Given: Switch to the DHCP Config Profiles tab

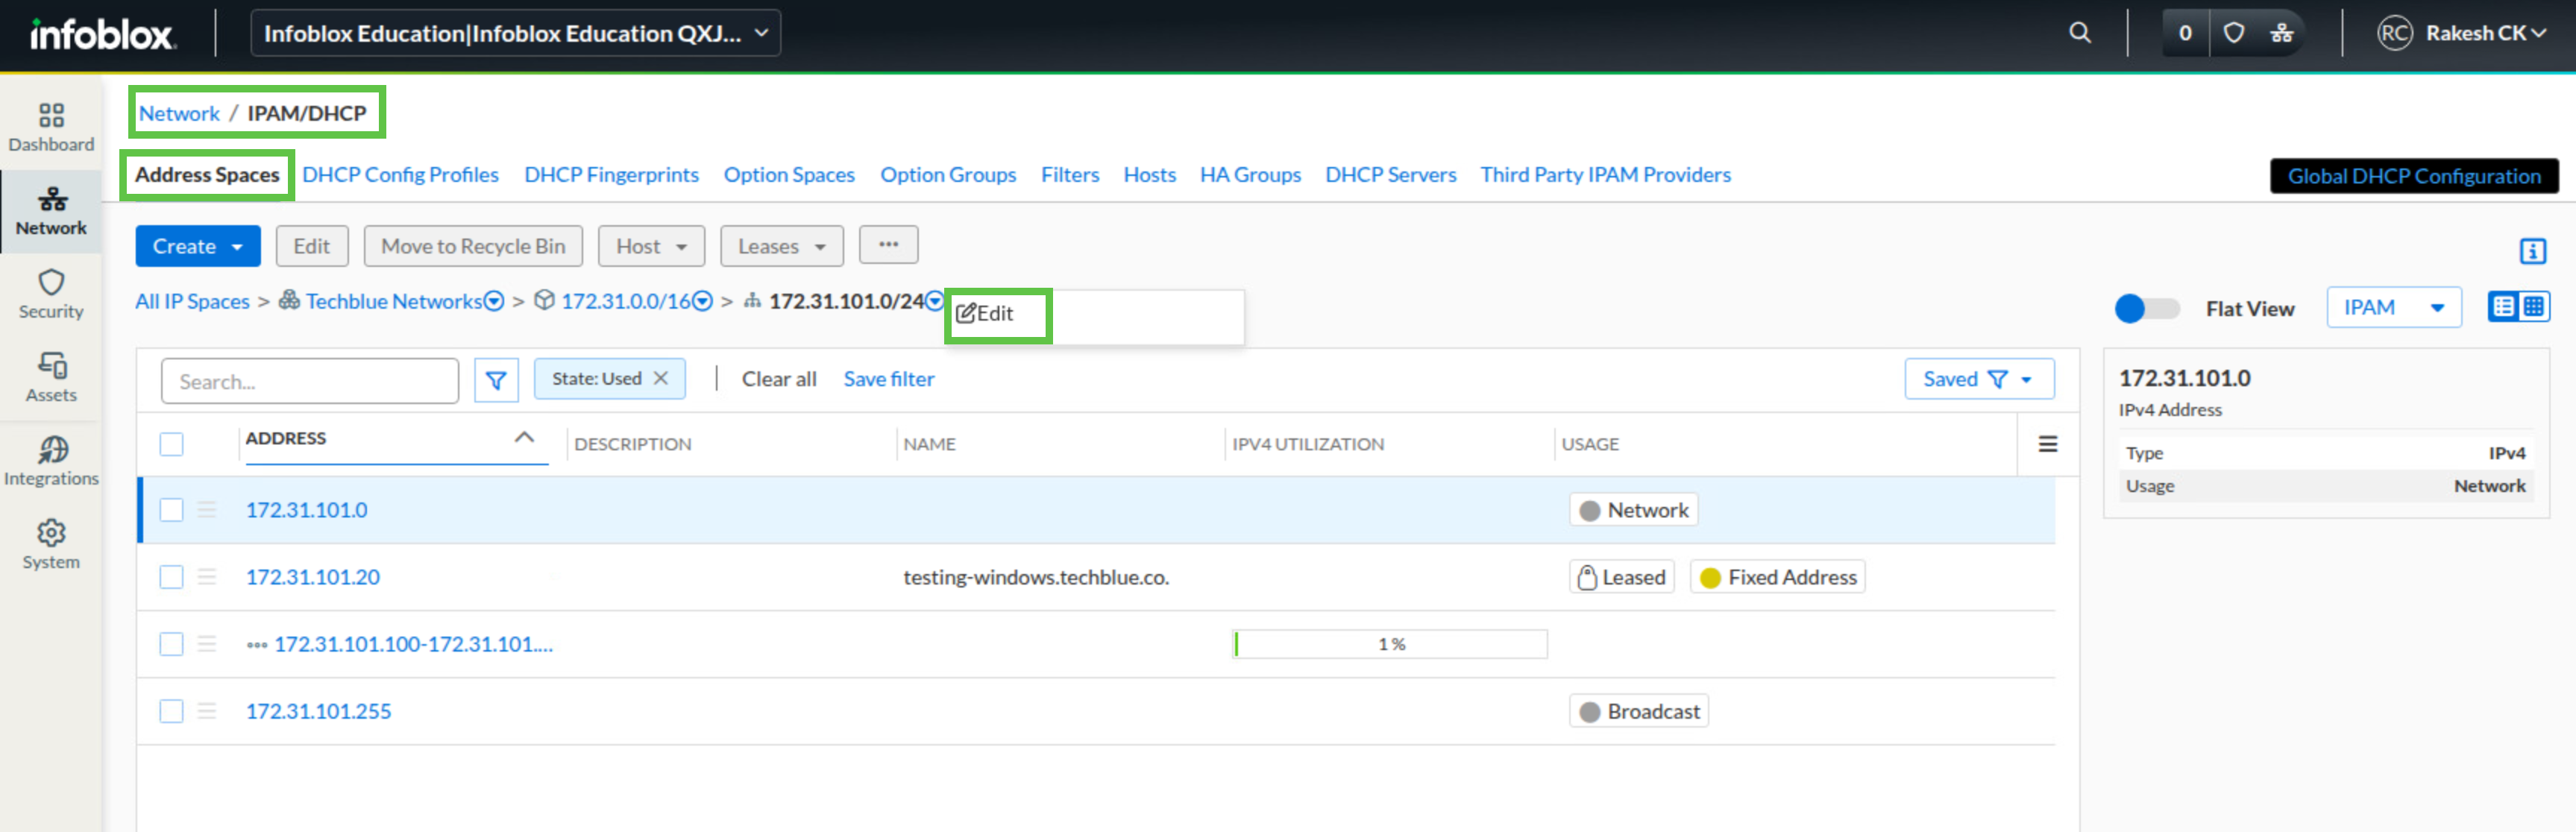Looking at the screenshot, I should (400, 175).
